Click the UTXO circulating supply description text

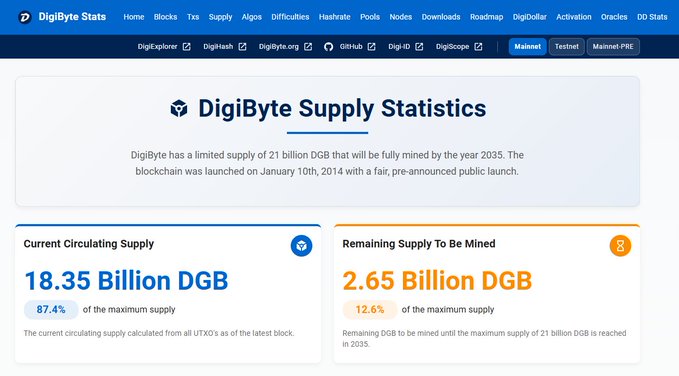159,333
